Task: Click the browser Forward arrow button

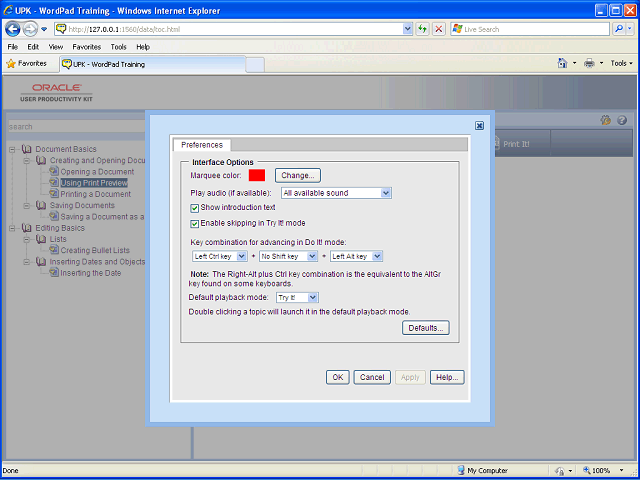Action: [x=30, y=29]
